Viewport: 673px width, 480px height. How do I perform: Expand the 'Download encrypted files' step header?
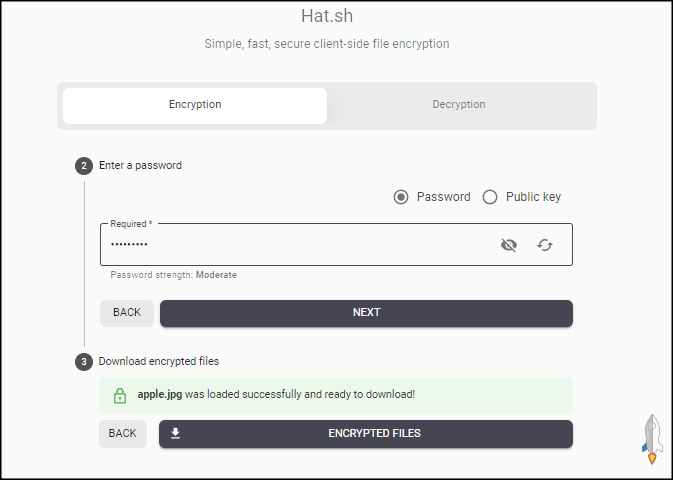pyautogui.click(x=158, y=361)
